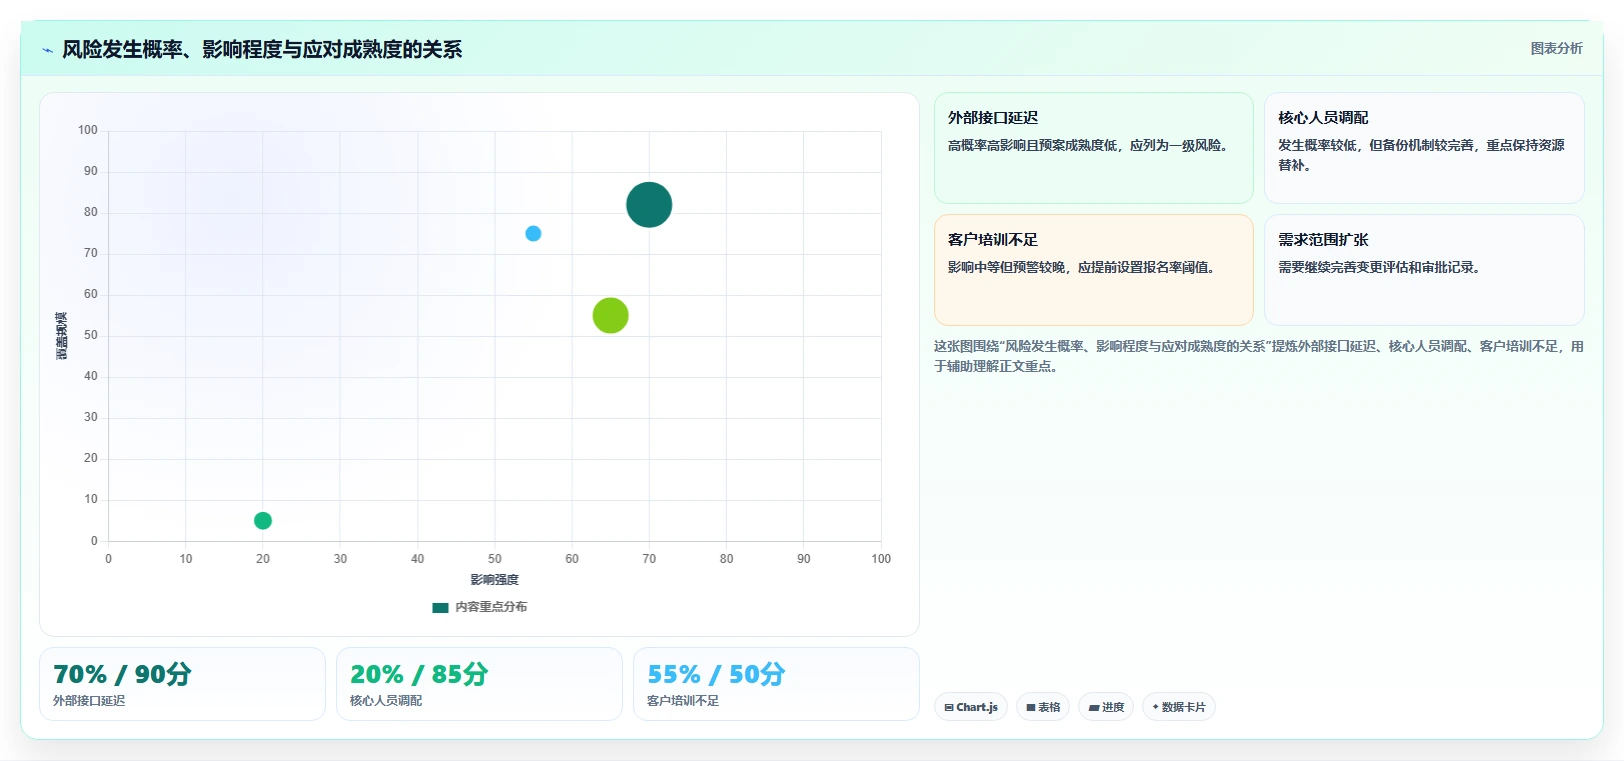Select the 数据卡片 tag chip
Screen dimensions: 1624x761
click(1179, 707)
